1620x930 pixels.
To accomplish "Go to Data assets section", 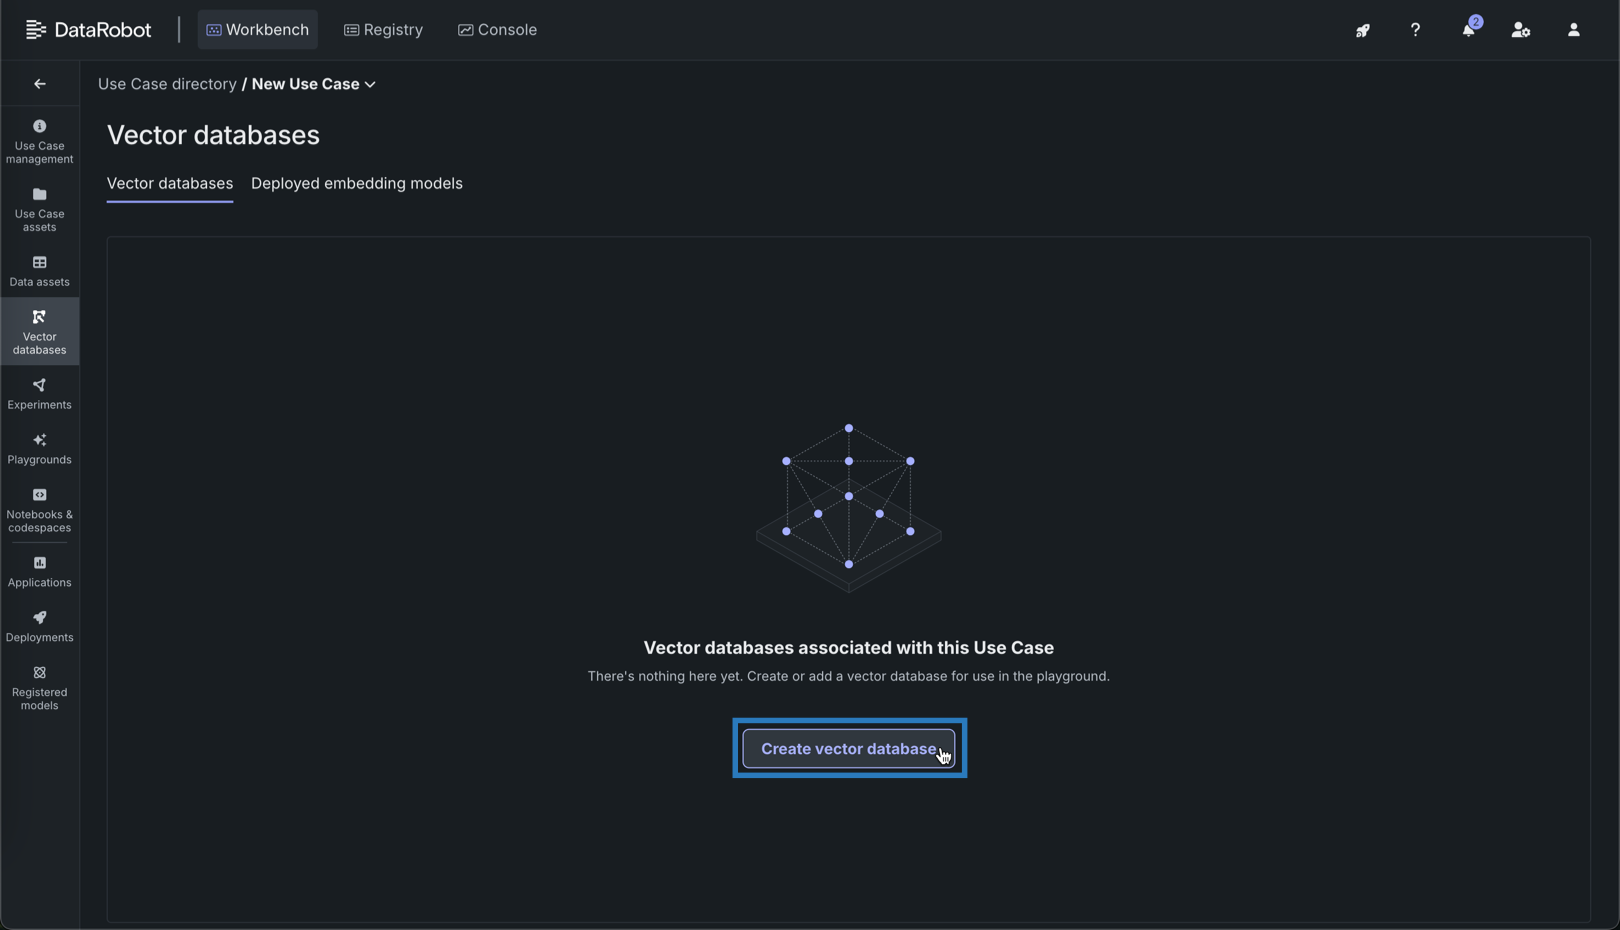I will (39, 271).
